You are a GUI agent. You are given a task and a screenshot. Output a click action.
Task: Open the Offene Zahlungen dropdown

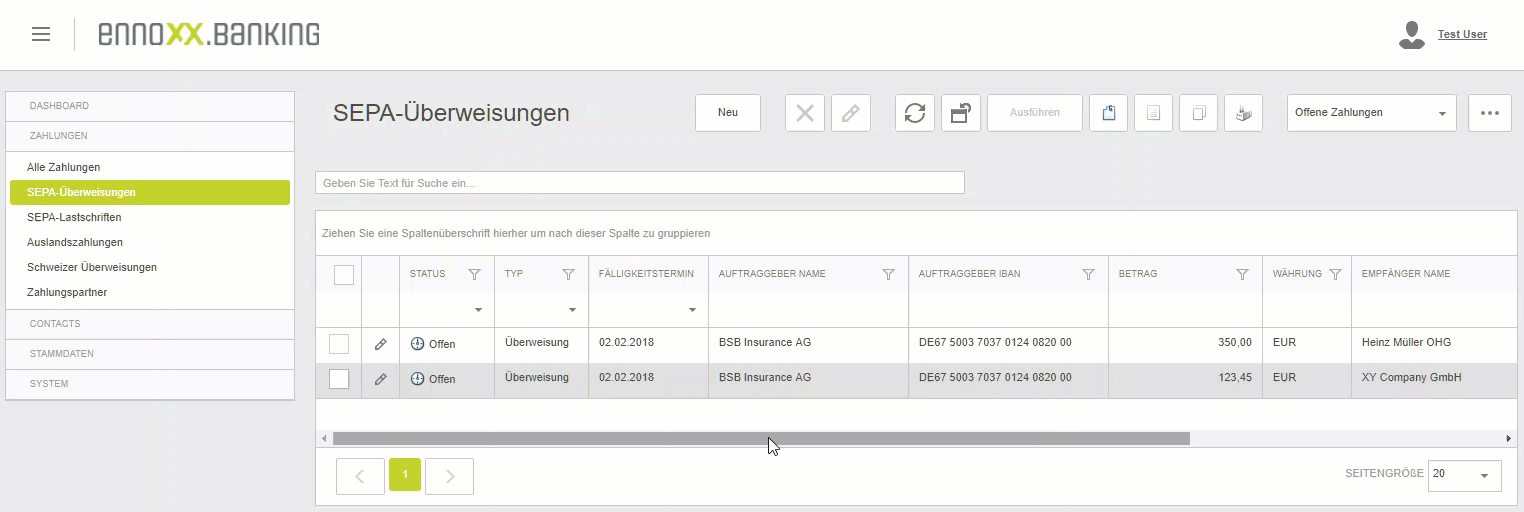[1371, 113]
